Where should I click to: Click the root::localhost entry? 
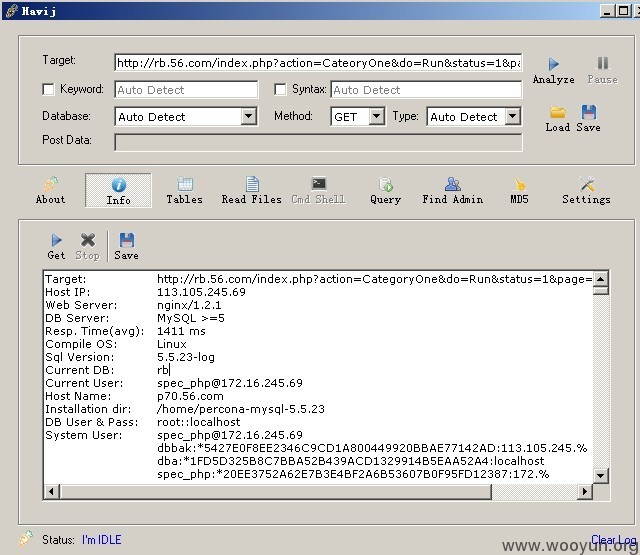198,422
